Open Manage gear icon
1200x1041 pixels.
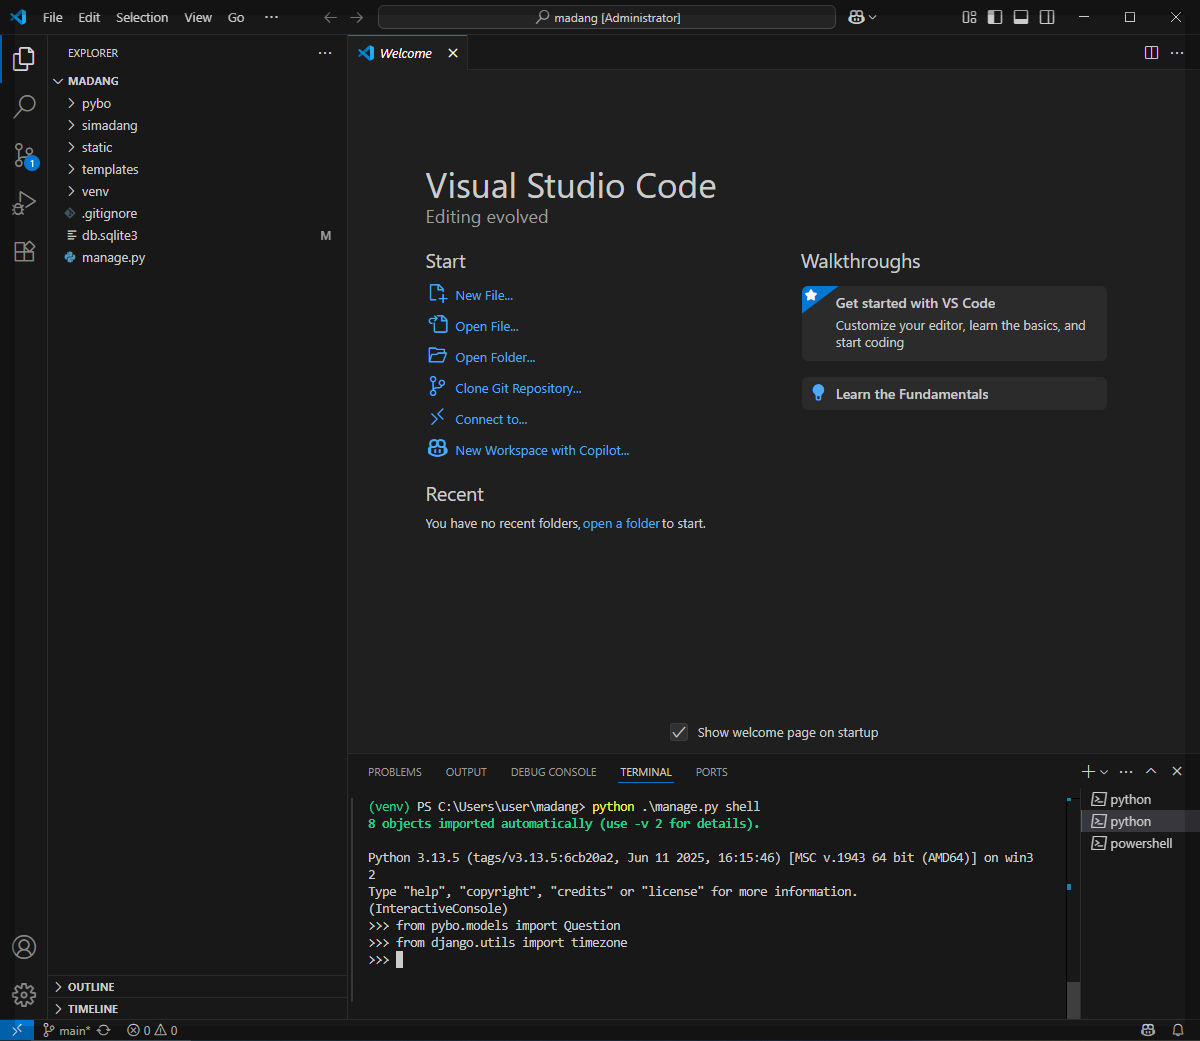[24, 995]
